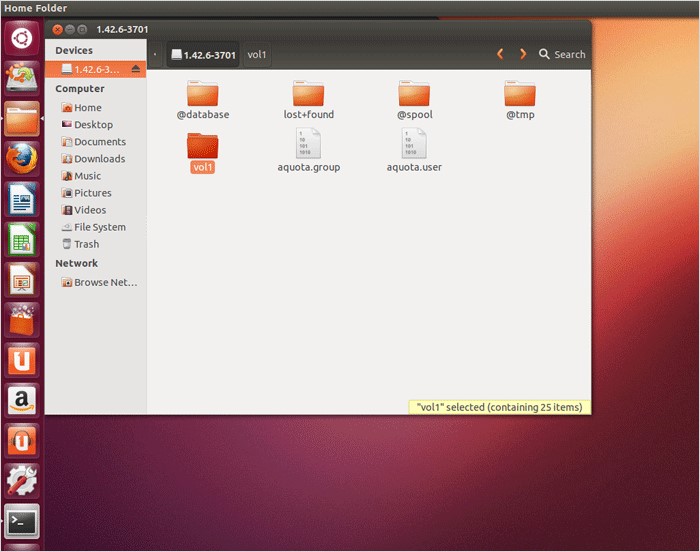Select the aquota.group file
Screen dimensions: 700x552
click(308, 151)
